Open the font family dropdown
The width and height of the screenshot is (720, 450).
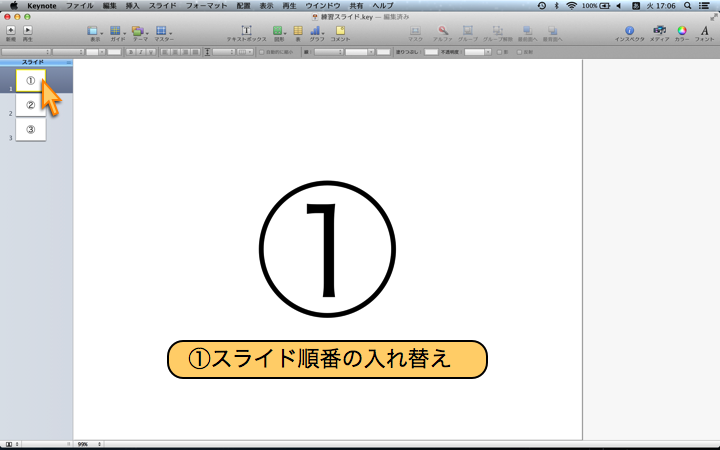click(26, 52)
